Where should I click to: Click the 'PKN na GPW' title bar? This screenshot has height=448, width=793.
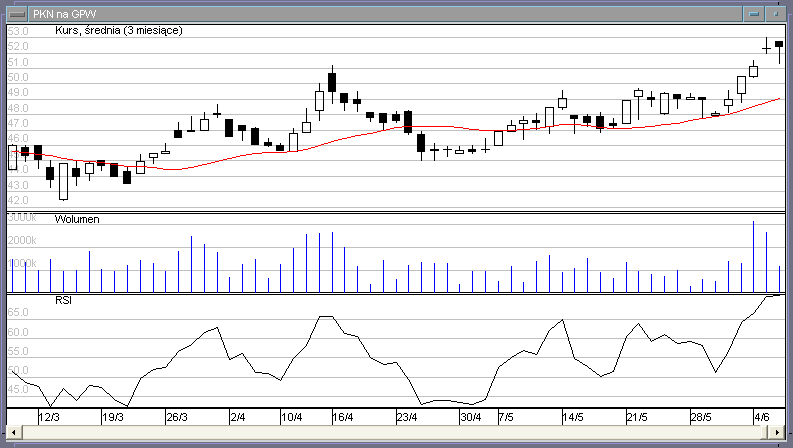(385, 14)
